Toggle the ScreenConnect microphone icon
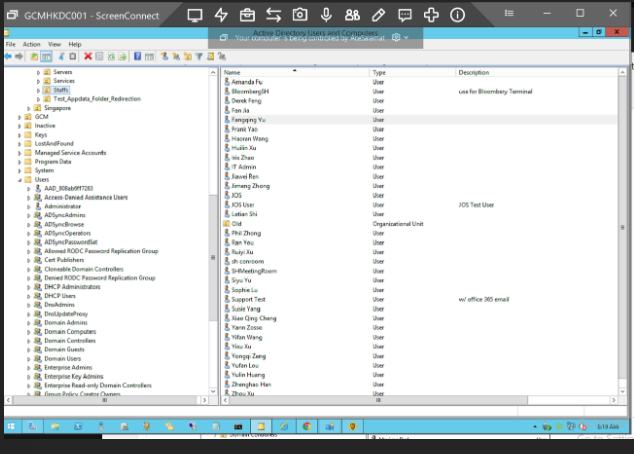 326,15
